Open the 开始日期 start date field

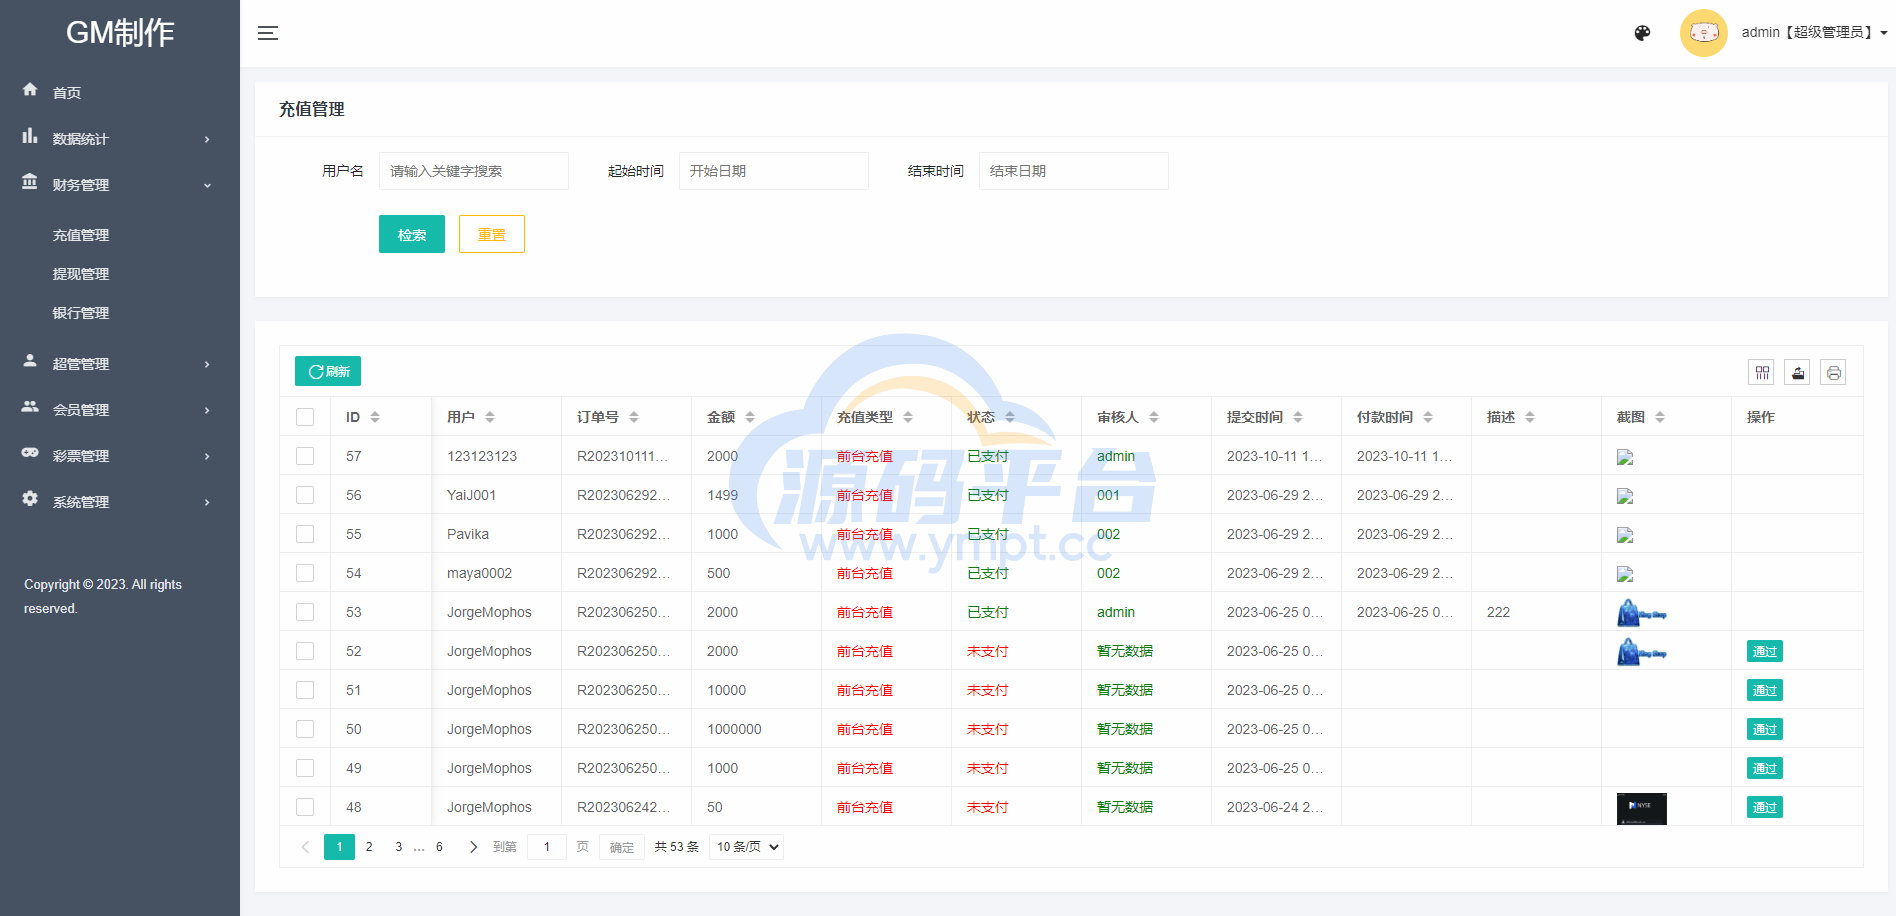[774, 171]
